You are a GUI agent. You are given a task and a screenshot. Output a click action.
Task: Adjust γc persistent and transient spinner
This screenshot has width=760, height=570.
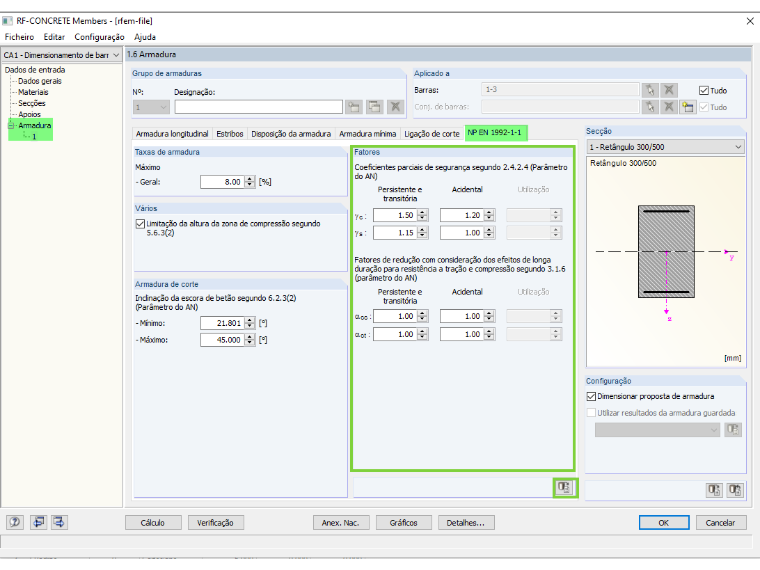(423, 215)
